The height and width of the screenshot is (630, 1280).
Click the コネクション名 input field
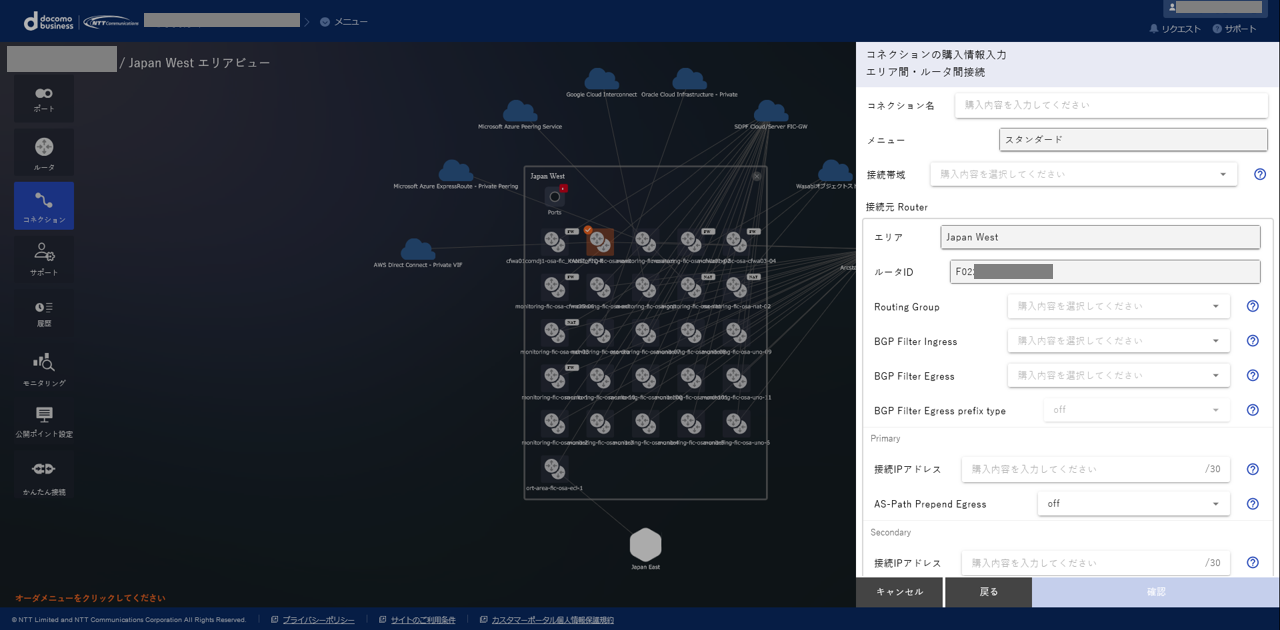point(1110,105)
